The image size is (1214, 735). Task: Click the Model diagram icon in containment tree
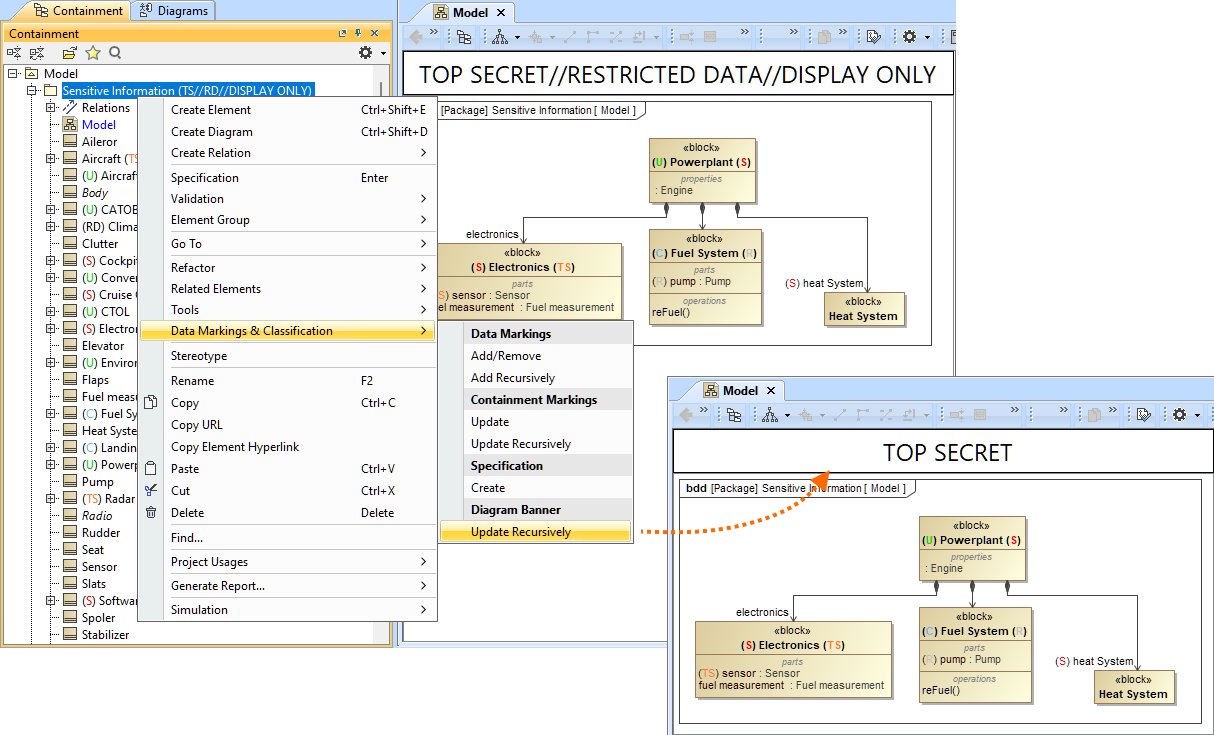coord(70,125)
